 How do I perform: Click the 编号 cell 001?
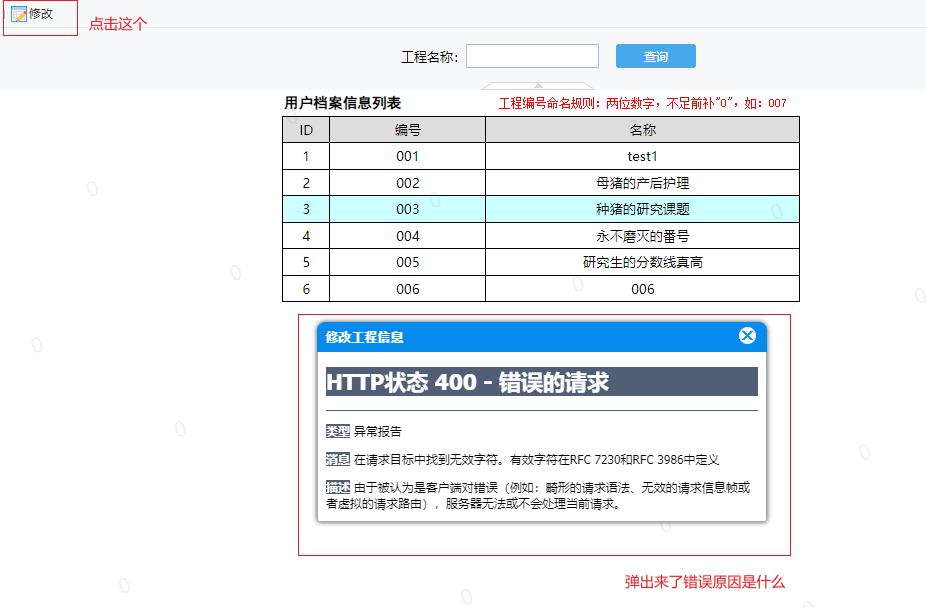tap(407, 156)
